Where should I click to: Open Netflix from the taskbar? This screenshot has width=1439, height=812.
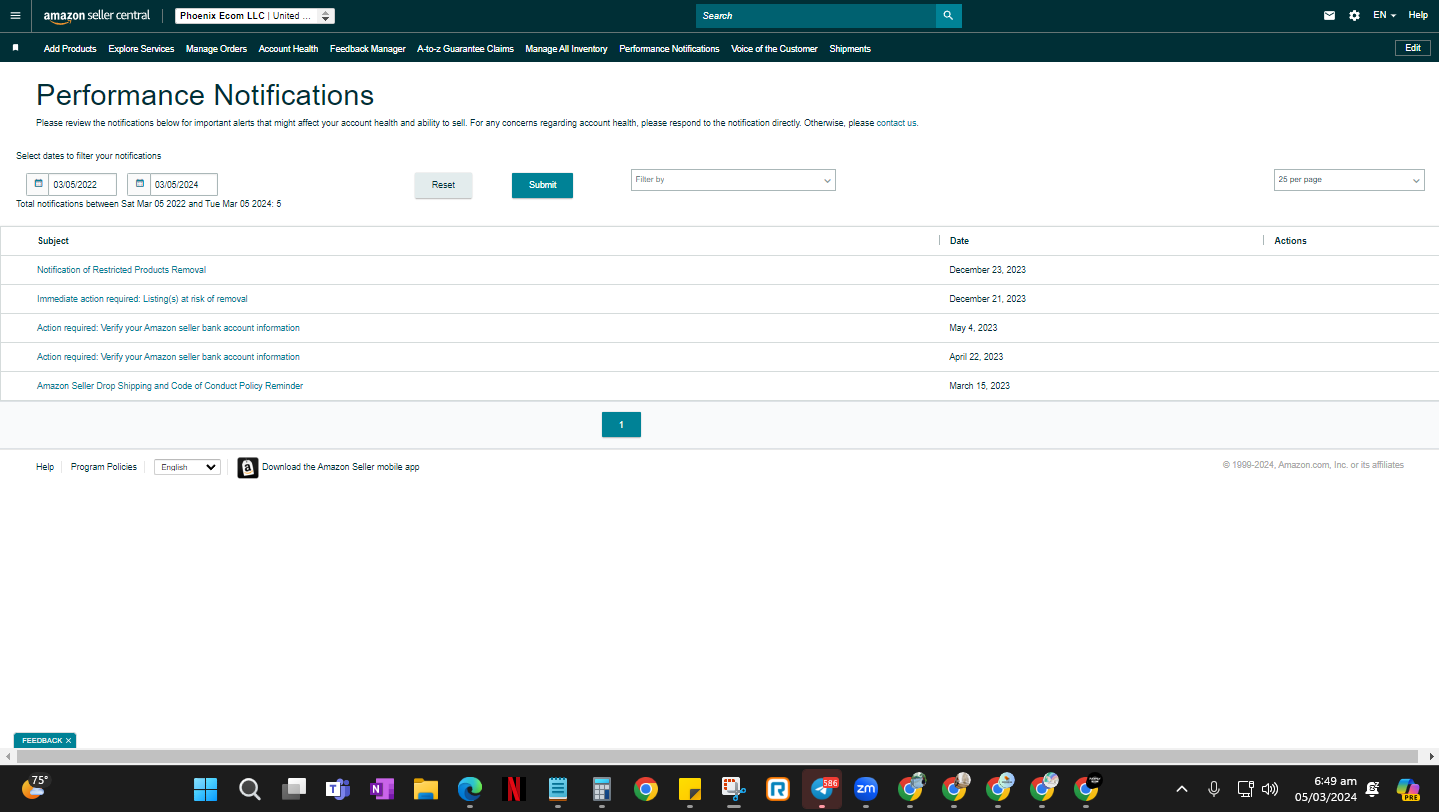(x=514, y=789)
